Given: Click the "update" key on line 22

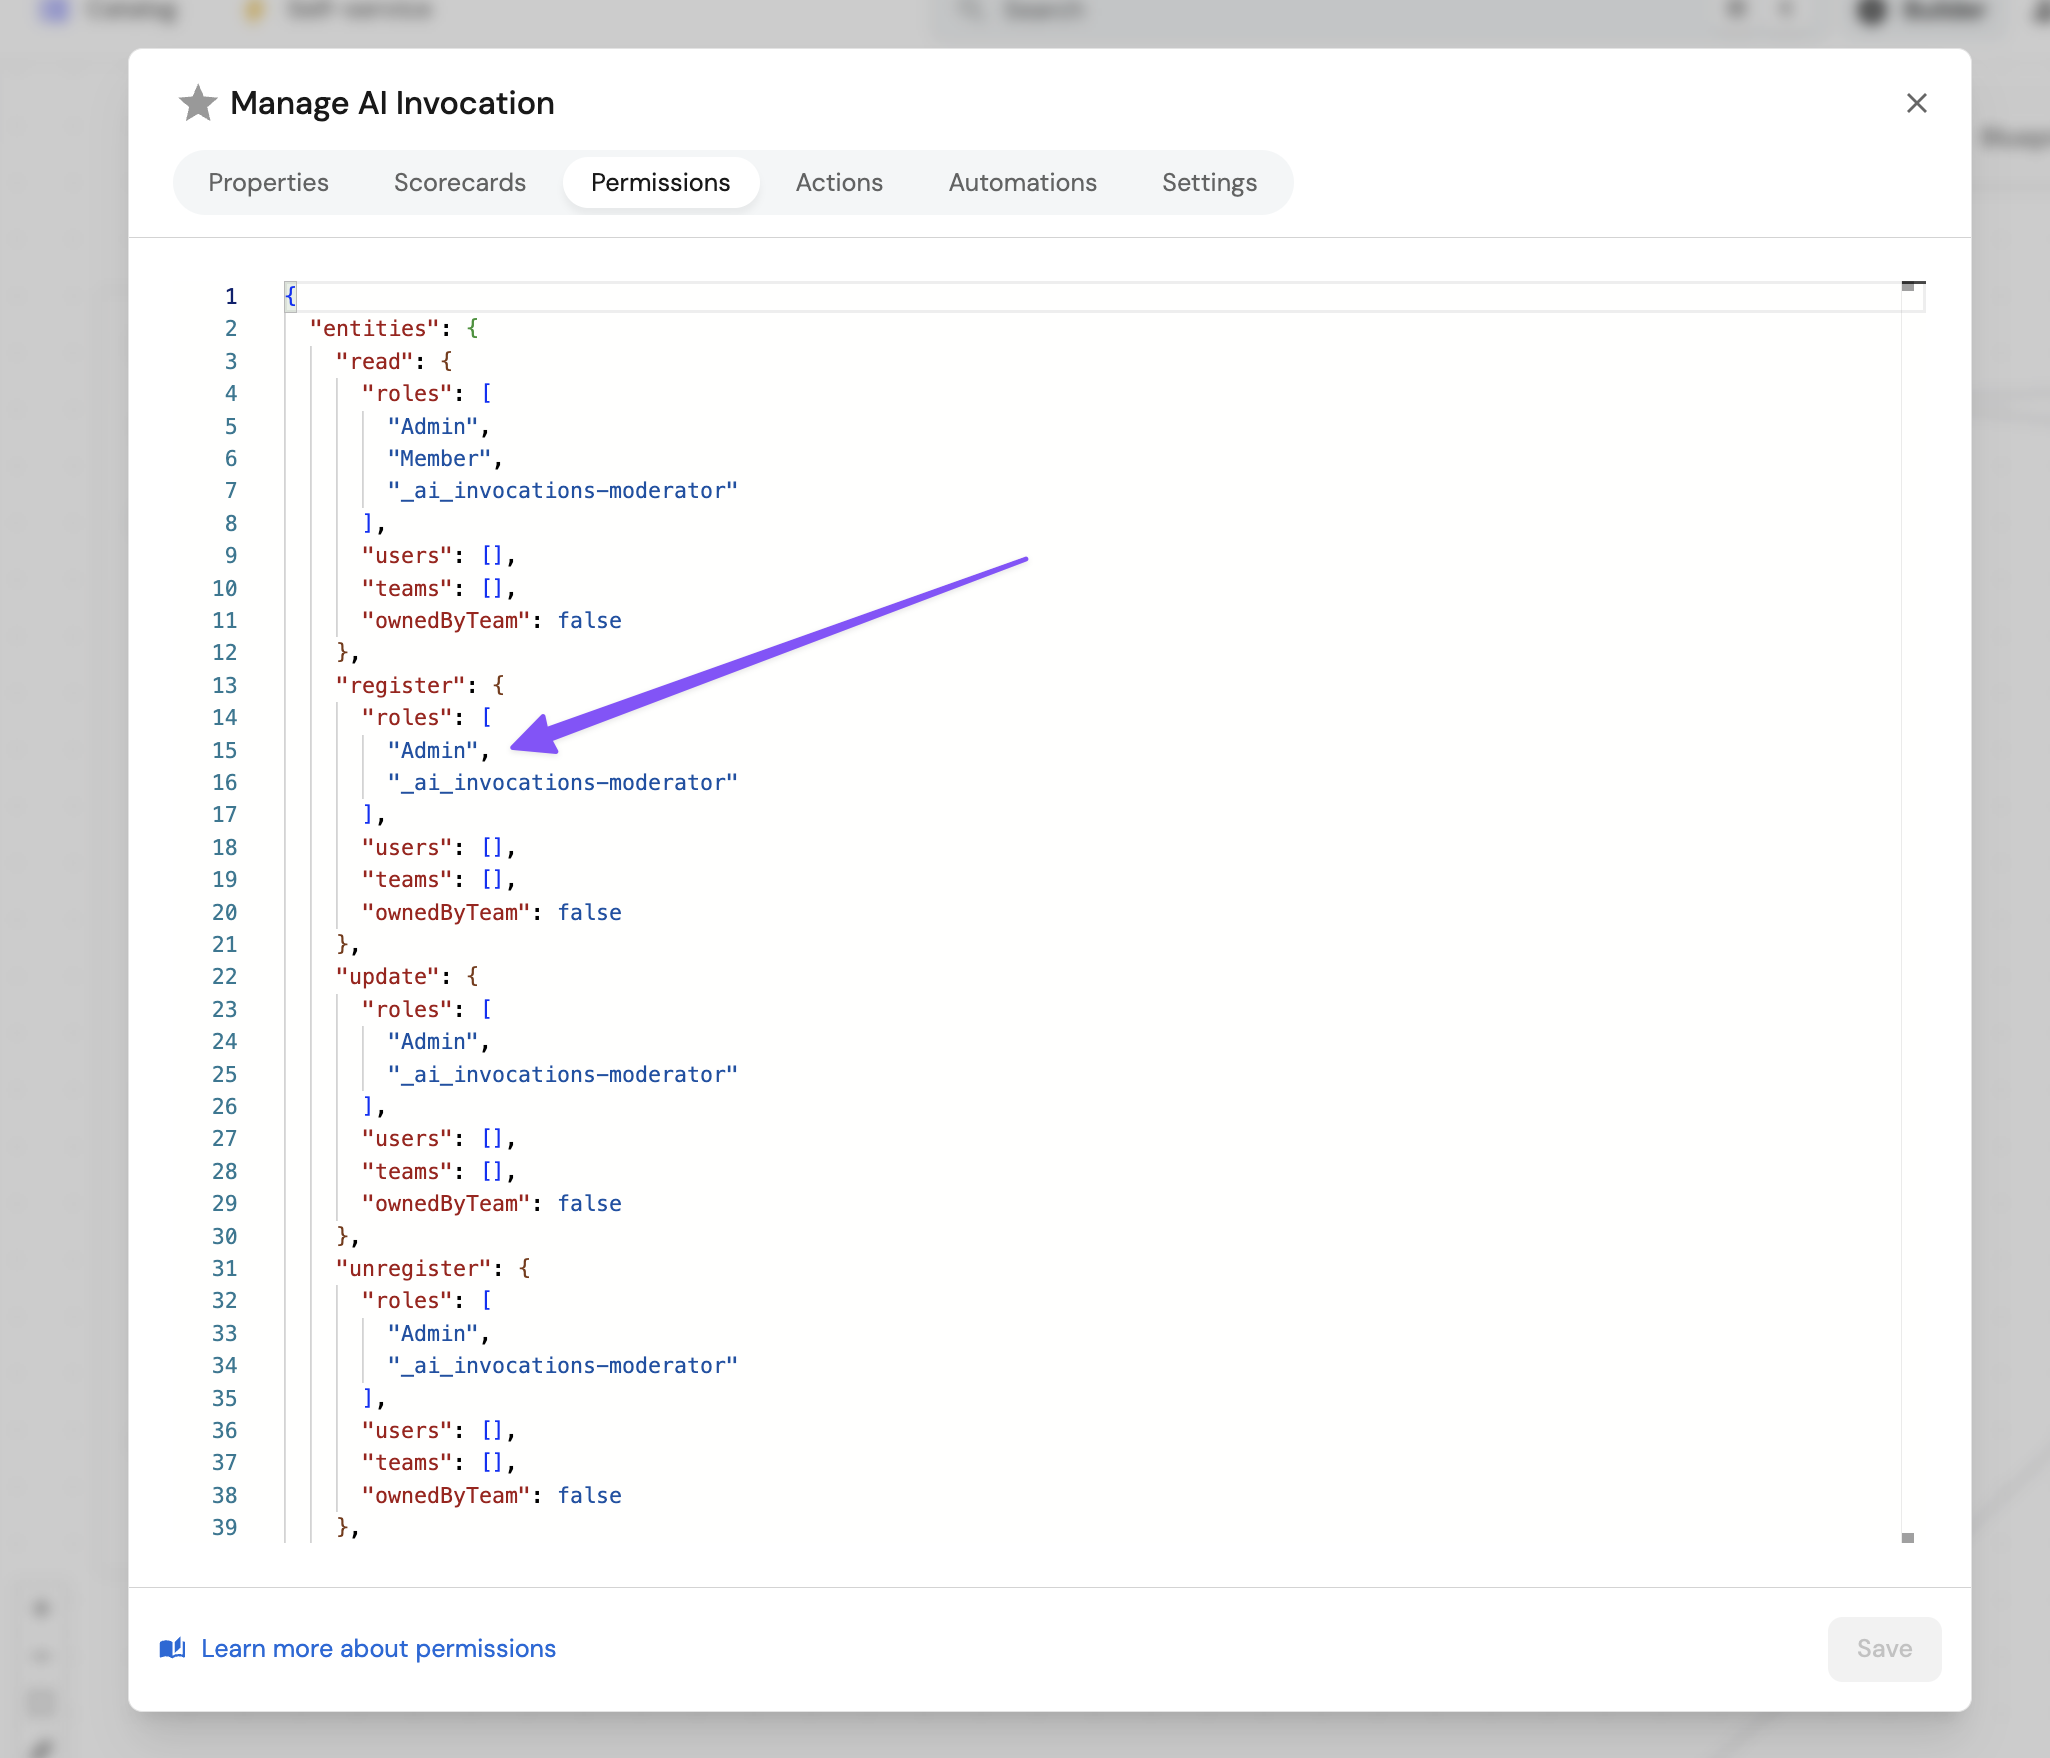Looking at the screenshot, I should pyautogui.click(x=387, y=976).
